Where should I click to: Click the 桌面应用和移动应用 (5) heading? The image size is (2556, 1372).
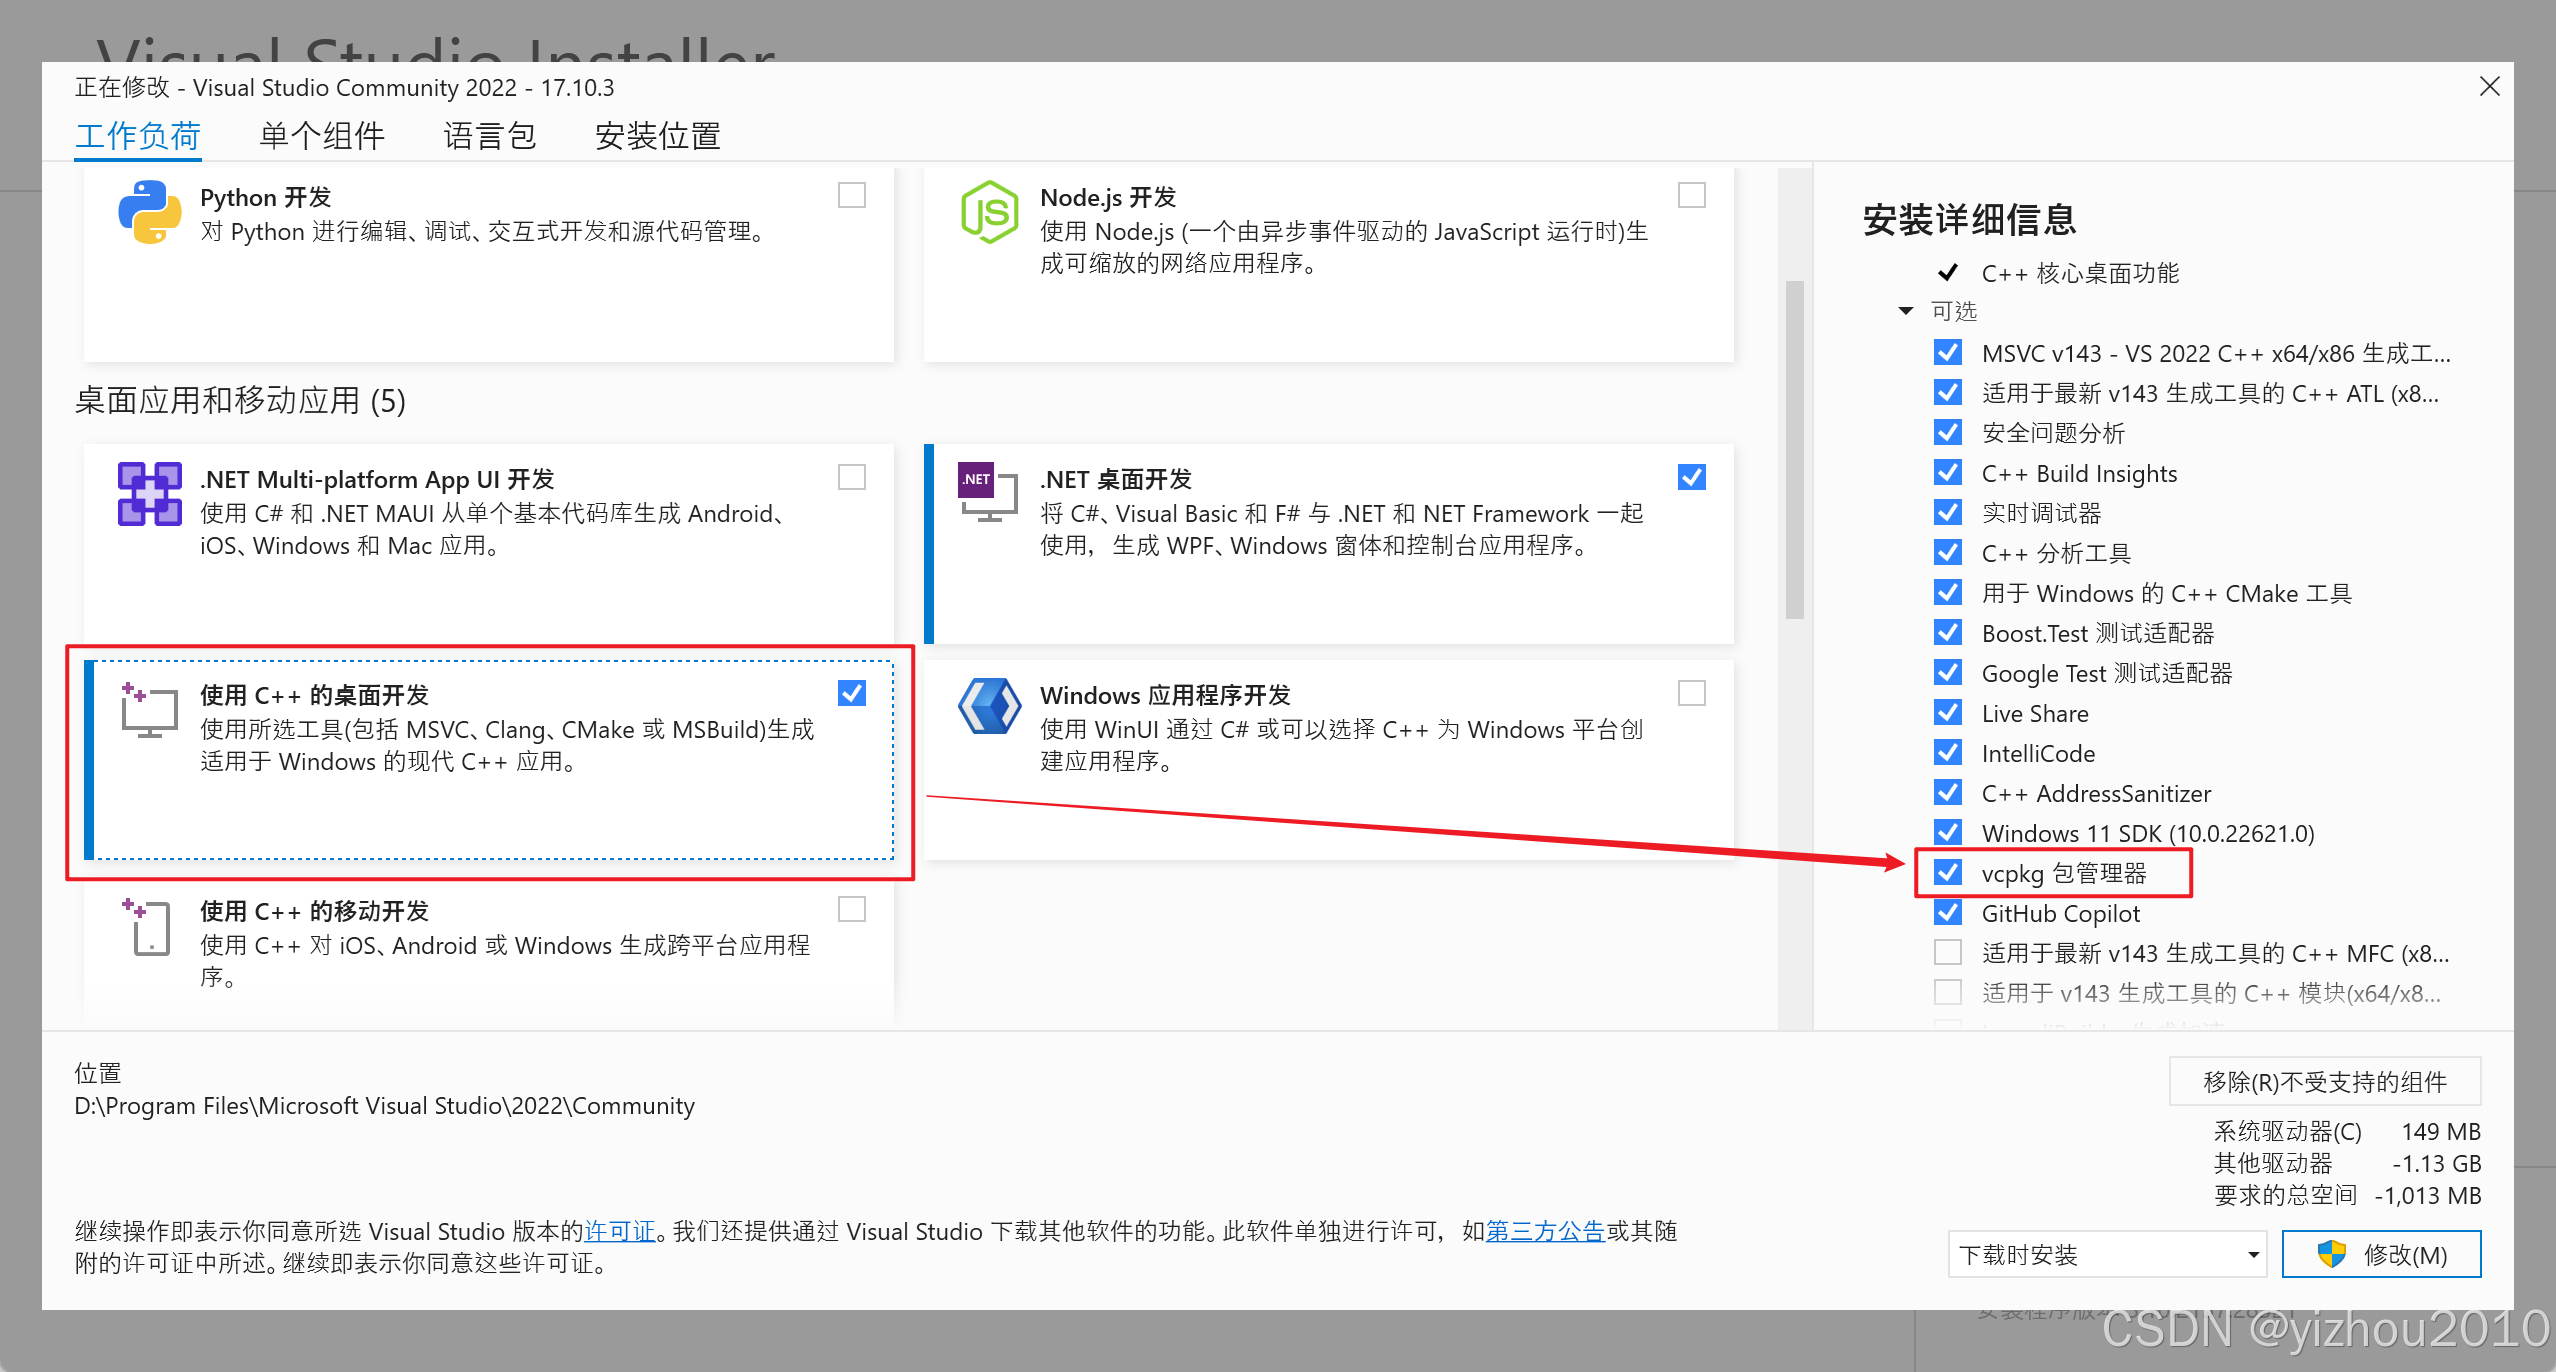[x=240, y=400]
